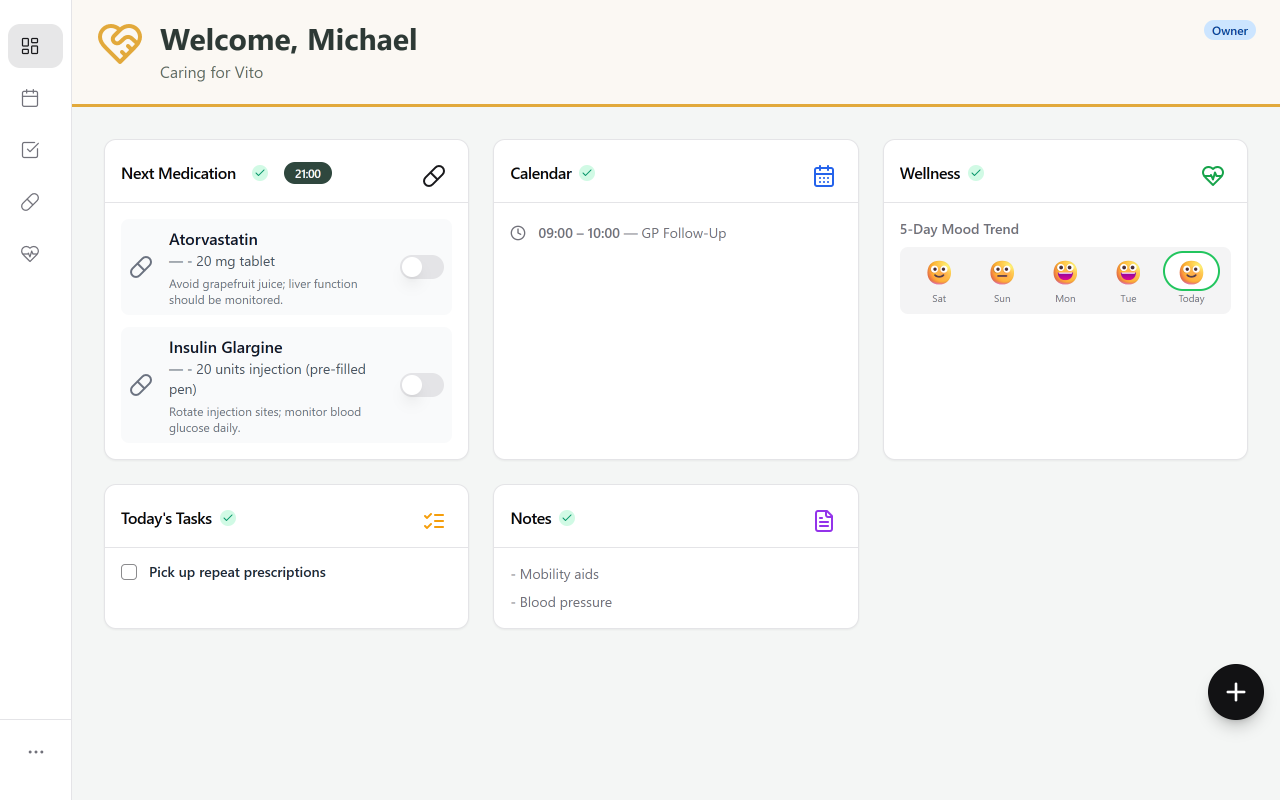
Task: Click the floating plus add button
Action: pyautogui.click(x=1236, y=692)
